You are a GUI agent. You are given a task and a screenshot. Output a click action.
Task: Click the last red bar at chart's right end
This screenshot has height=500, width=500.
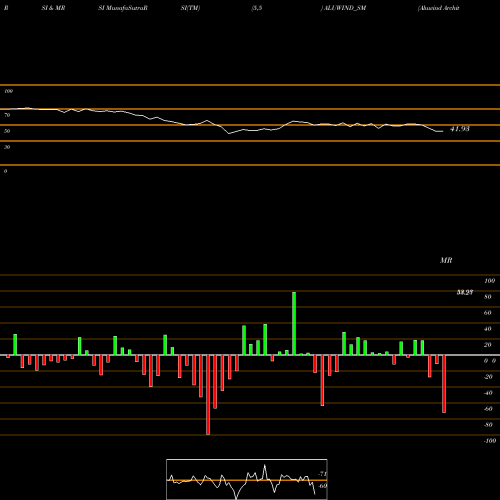(x=444, y=384)
